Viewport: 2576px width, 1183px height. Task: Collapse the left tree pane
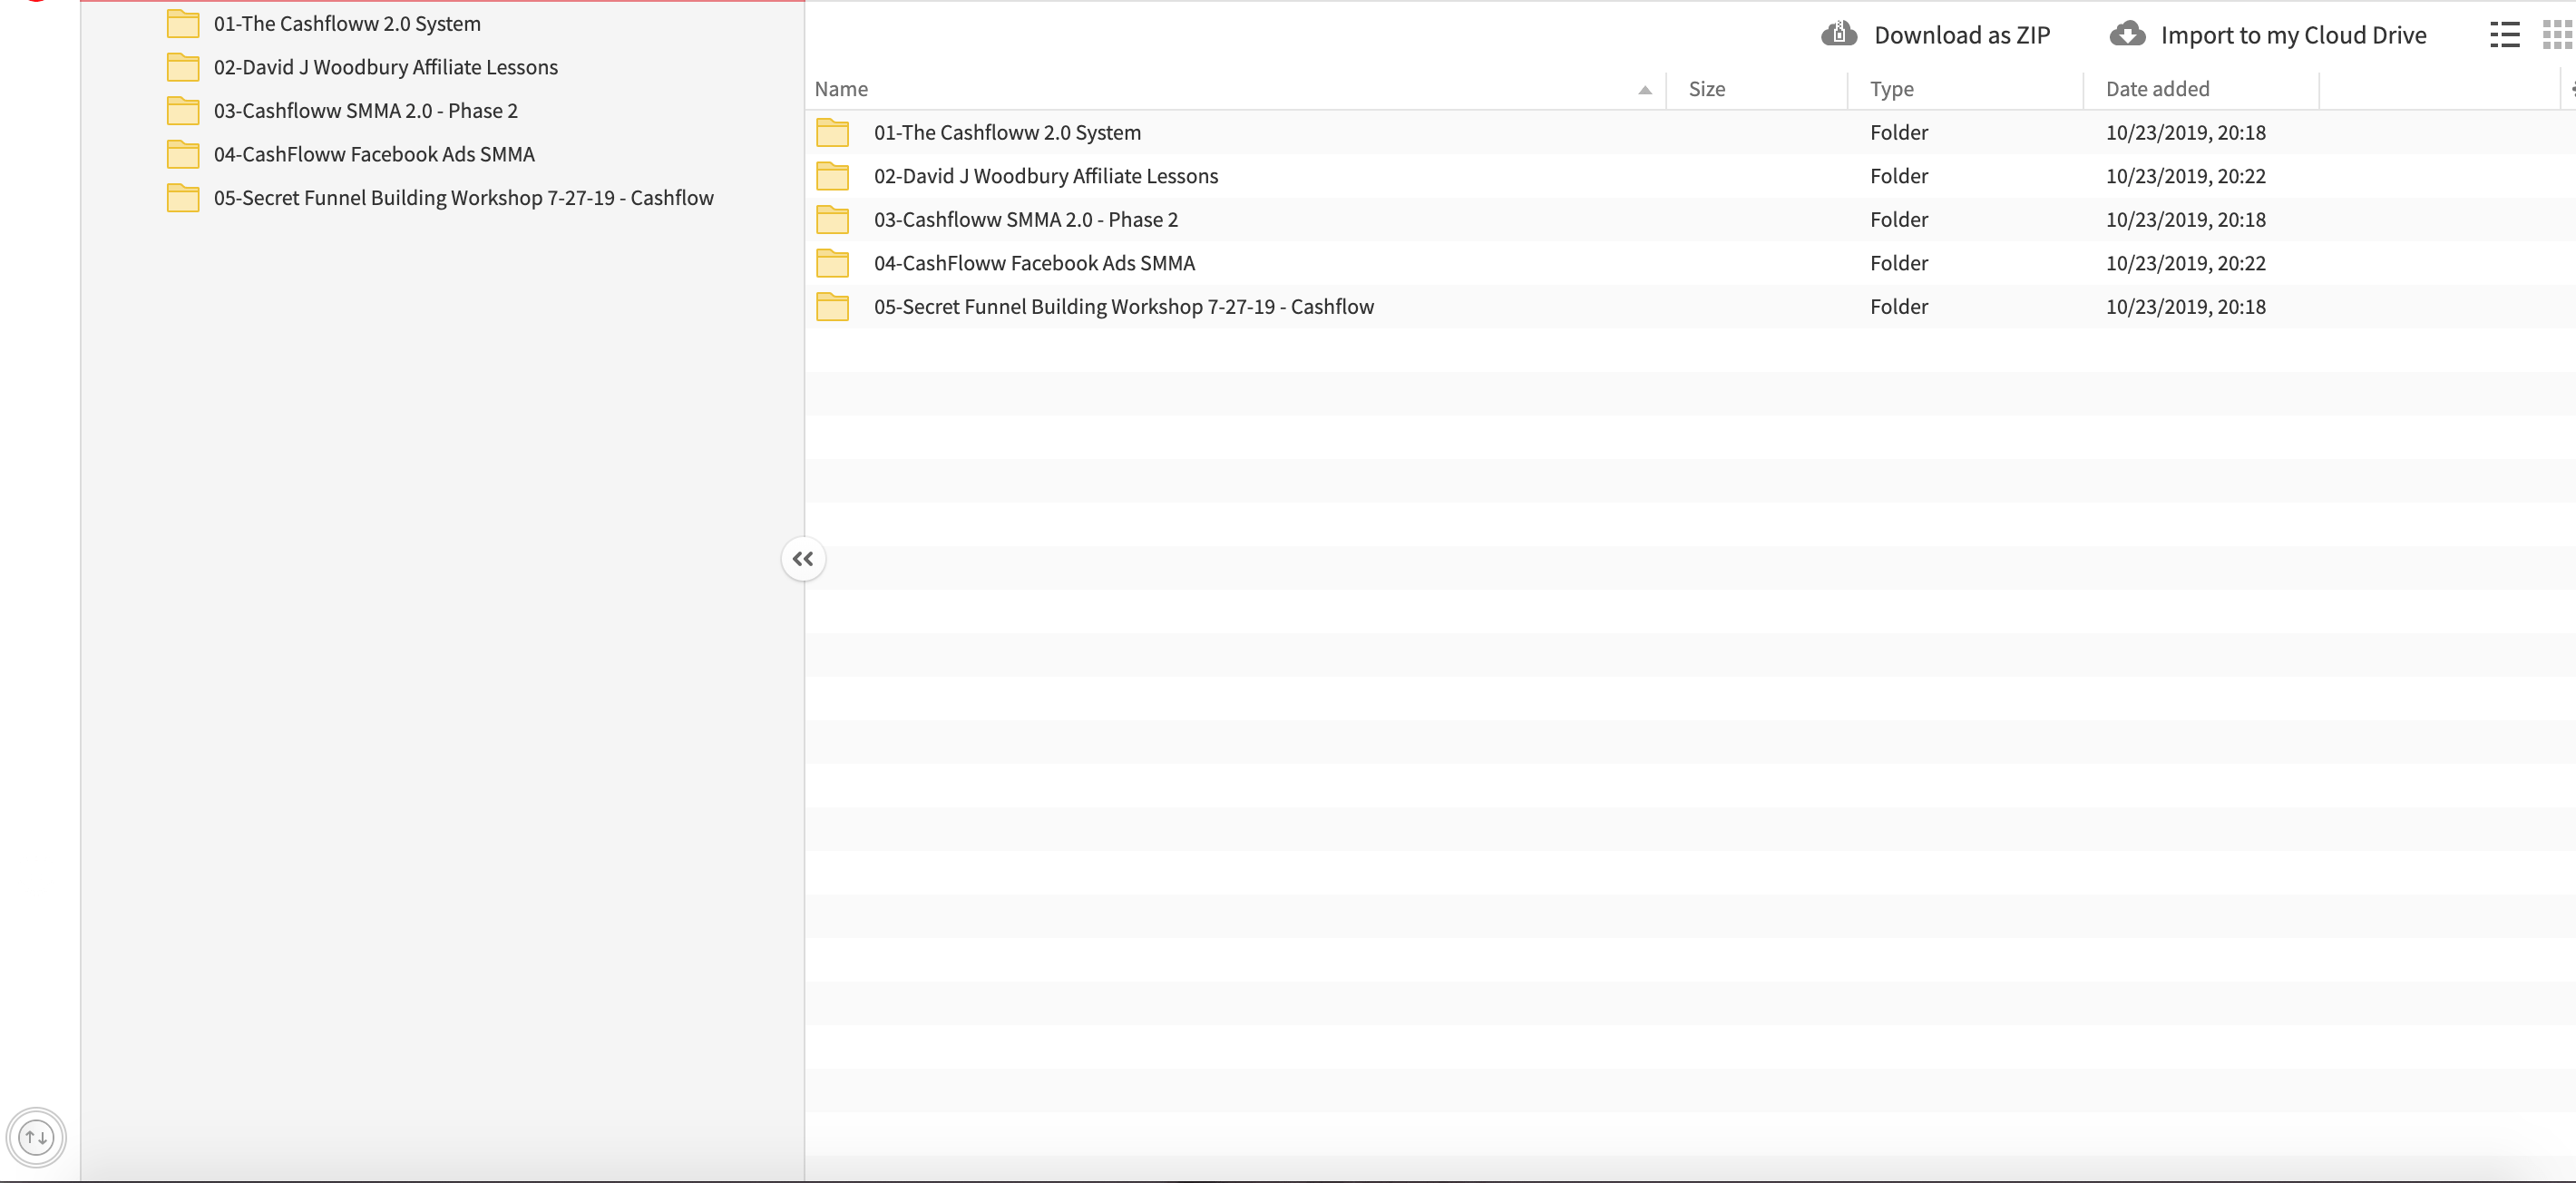[x=803, y=559]
